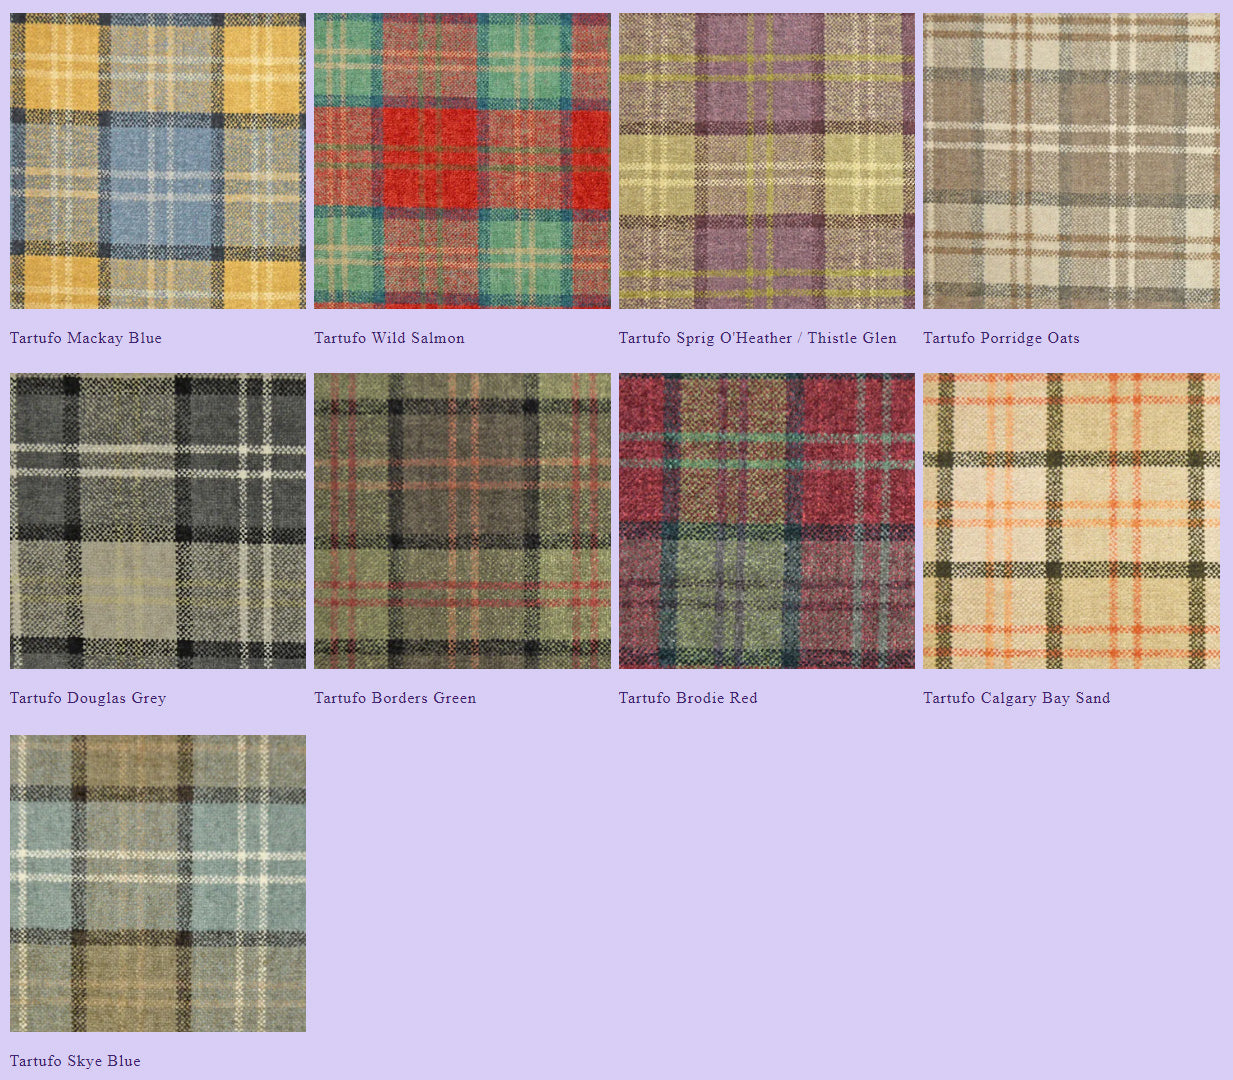View the Tartufo Porridge Oats fabric image
Screen dimensions: 1233x1080
1071,161
